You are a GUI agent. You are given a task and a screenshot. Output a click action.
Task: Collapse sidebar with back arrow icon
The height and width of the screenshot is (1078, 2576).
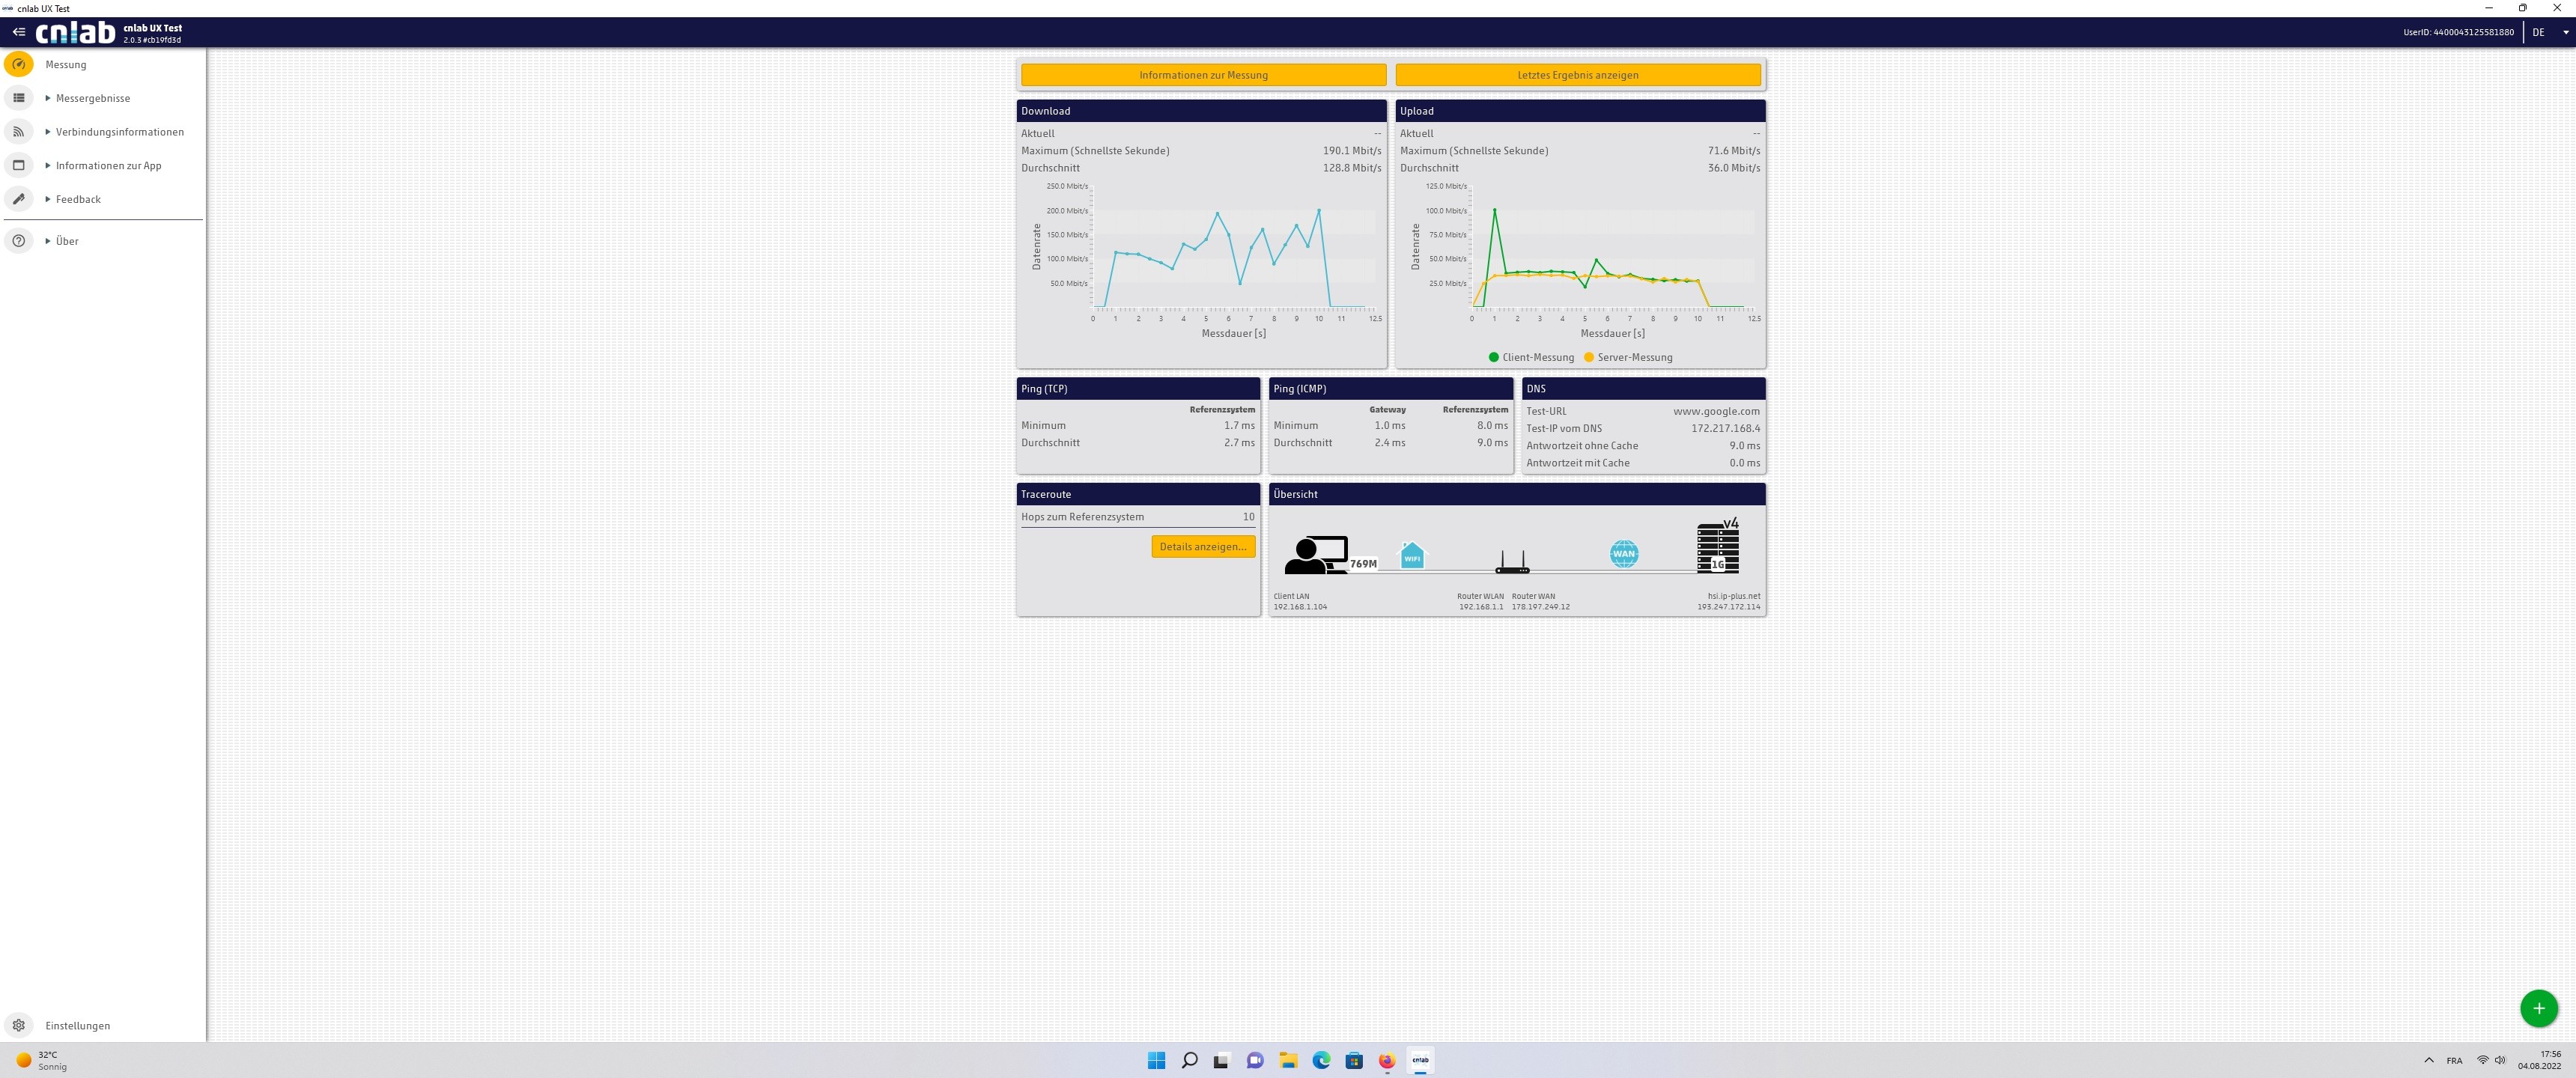[19, 32]
